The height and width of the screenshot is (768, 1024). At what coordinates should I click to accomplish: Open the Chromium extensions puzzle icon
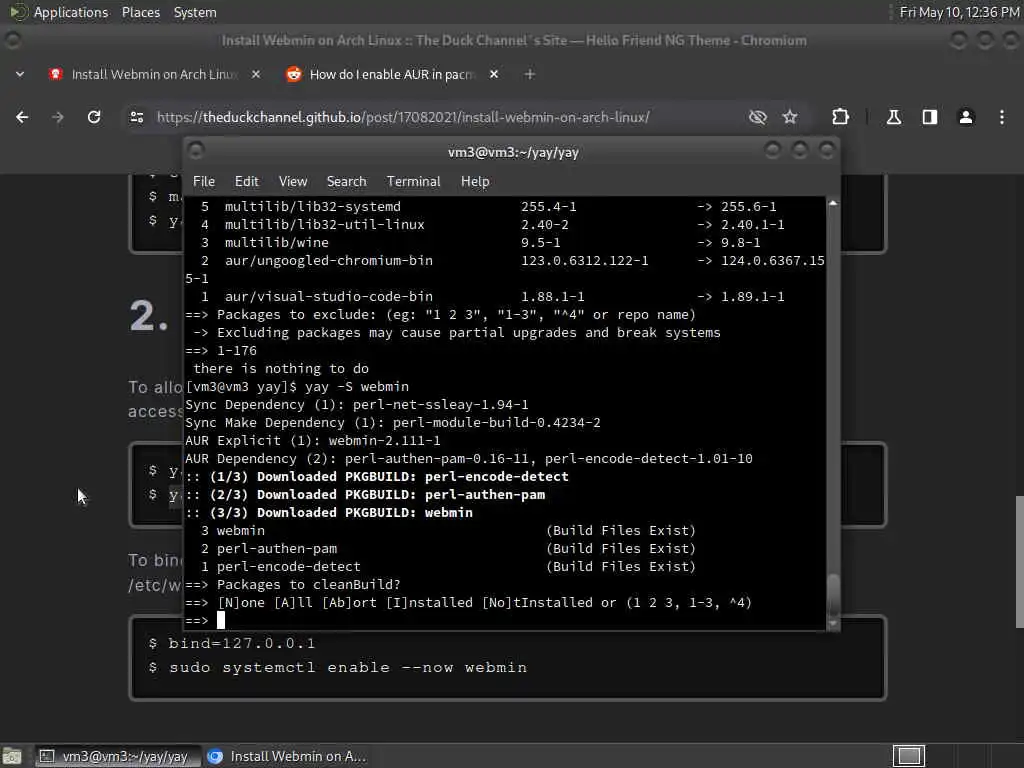[x=840, y=117]
